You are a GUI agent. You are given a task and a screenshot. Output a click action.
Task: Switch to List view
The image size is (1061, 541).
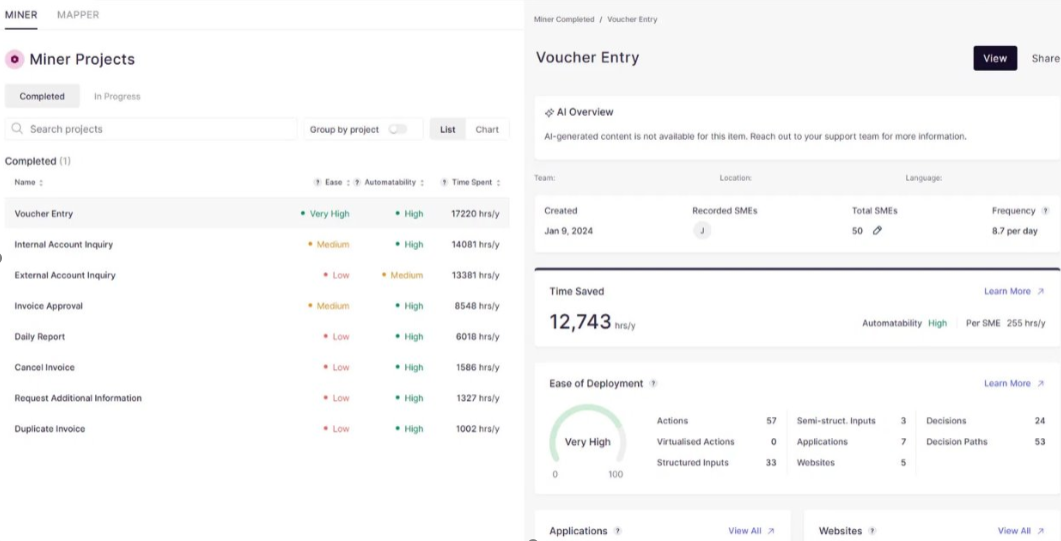[447, 129]
